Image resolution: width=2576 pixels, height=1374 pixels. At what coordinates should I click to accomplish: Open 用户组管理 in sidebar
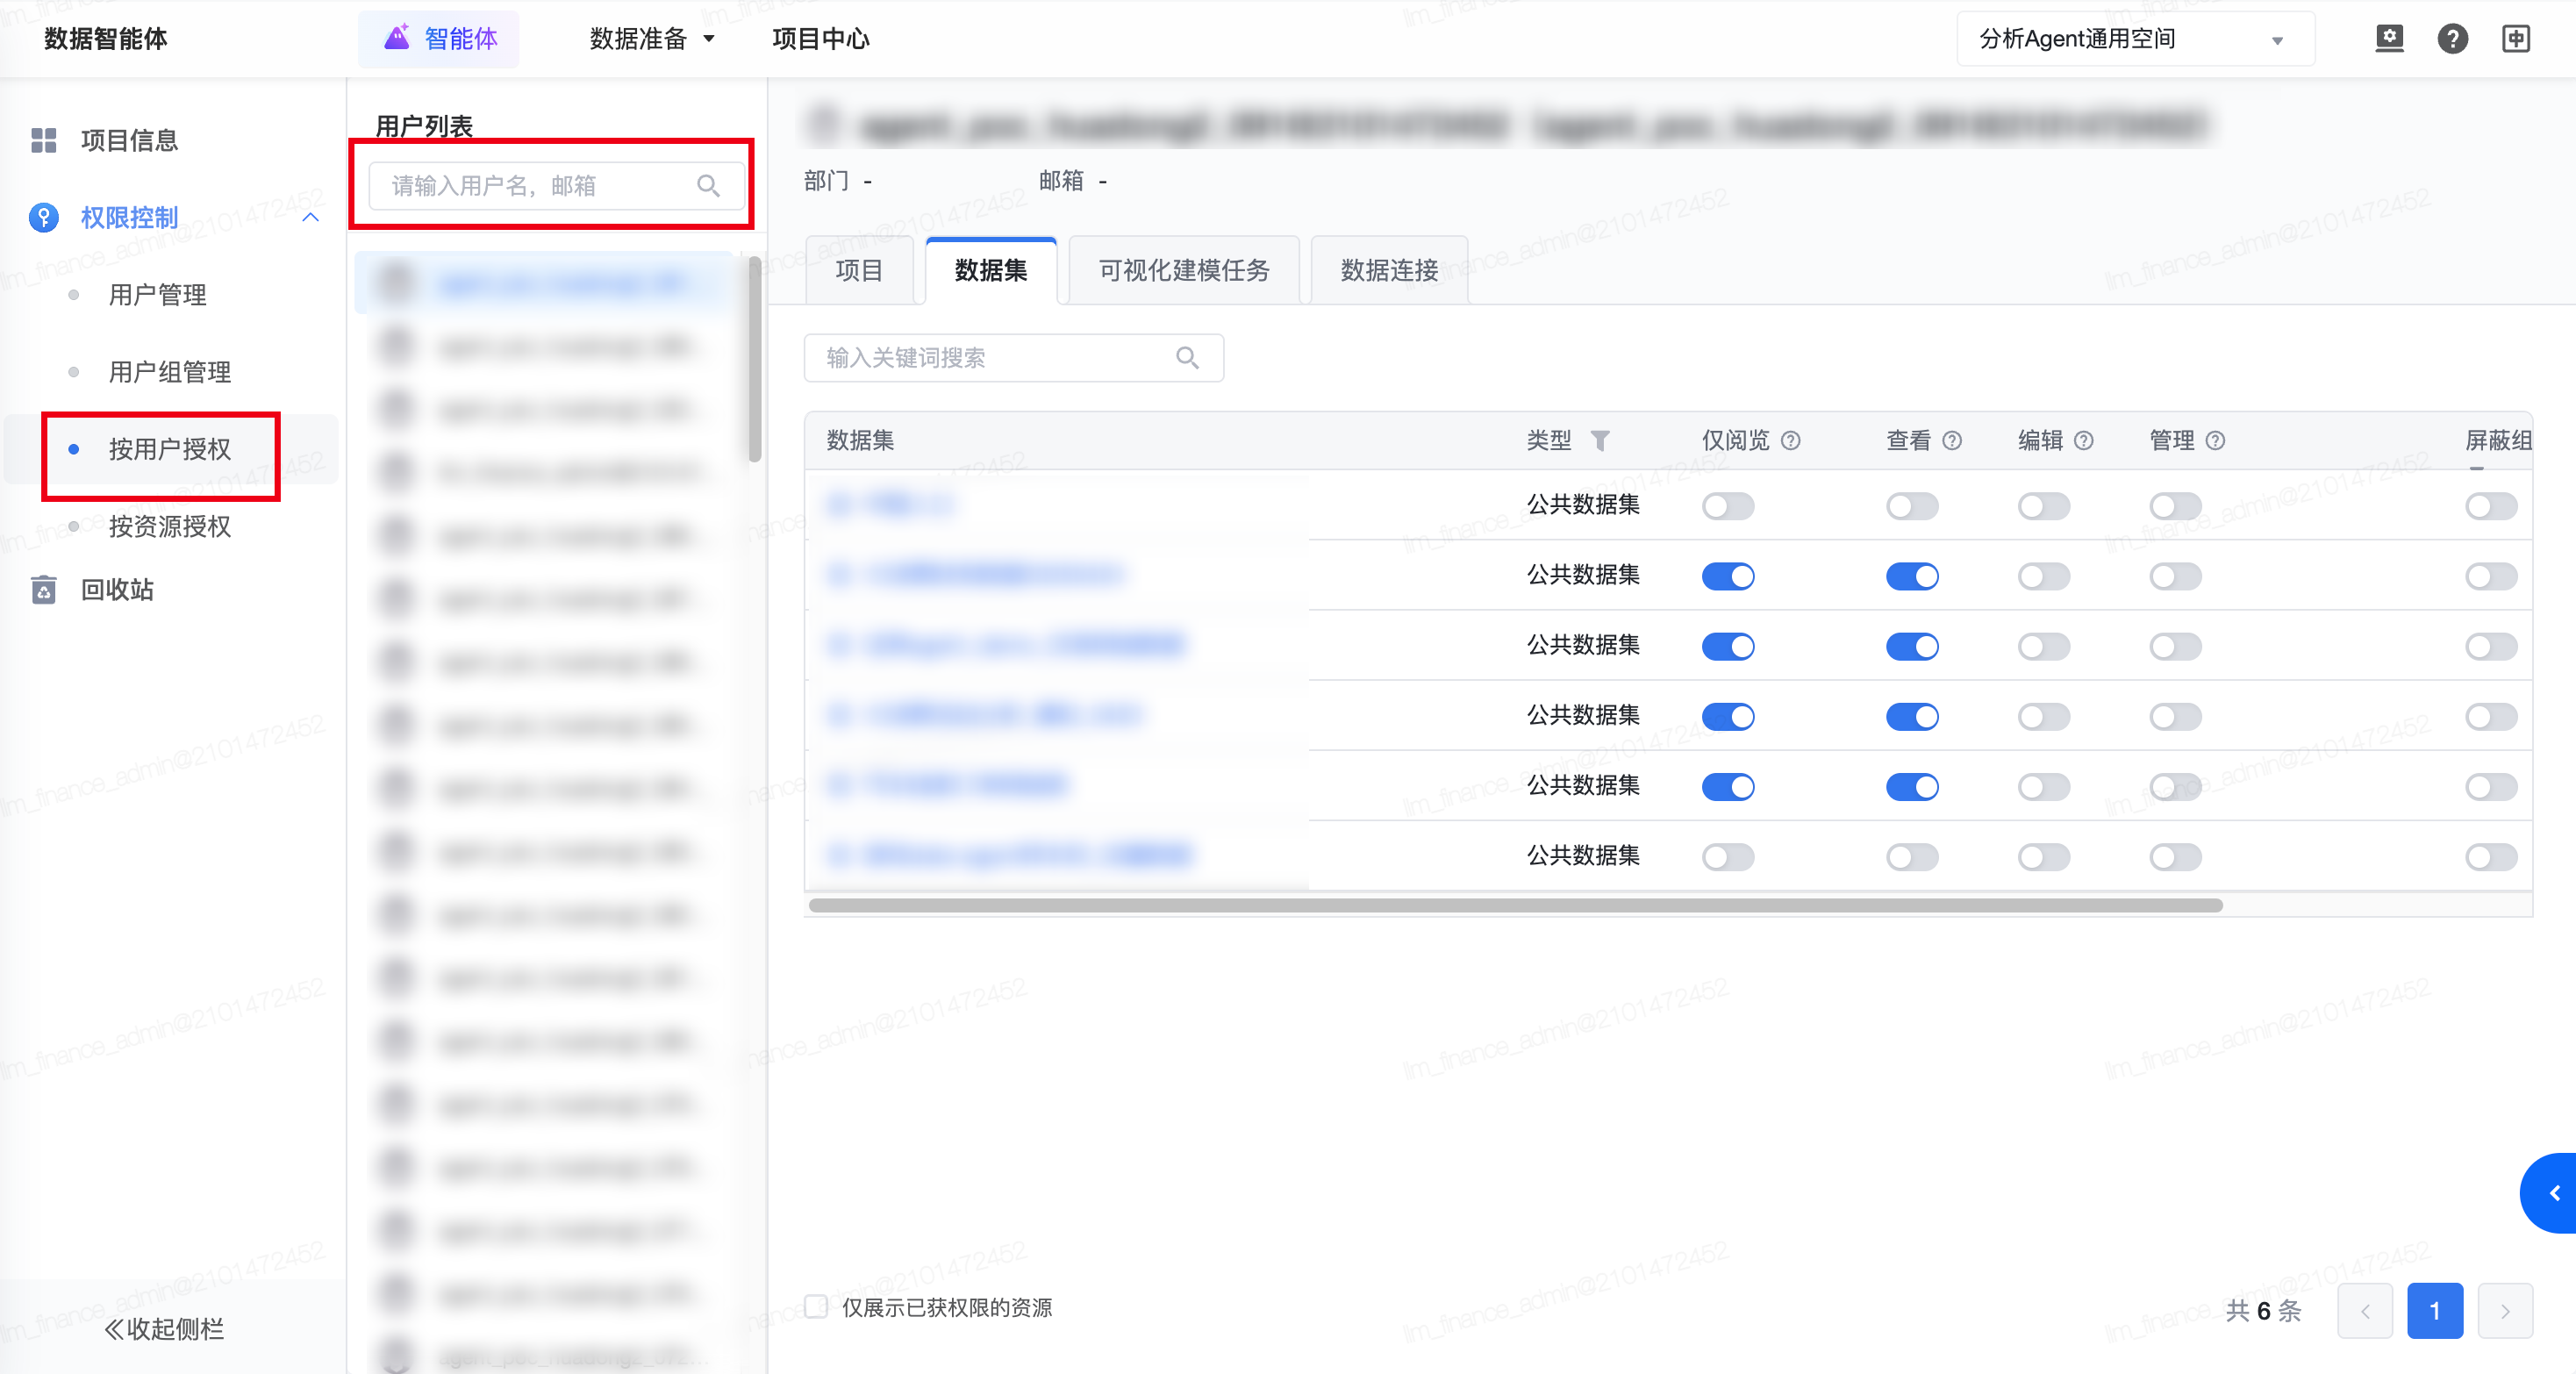(x=170, y=372)
